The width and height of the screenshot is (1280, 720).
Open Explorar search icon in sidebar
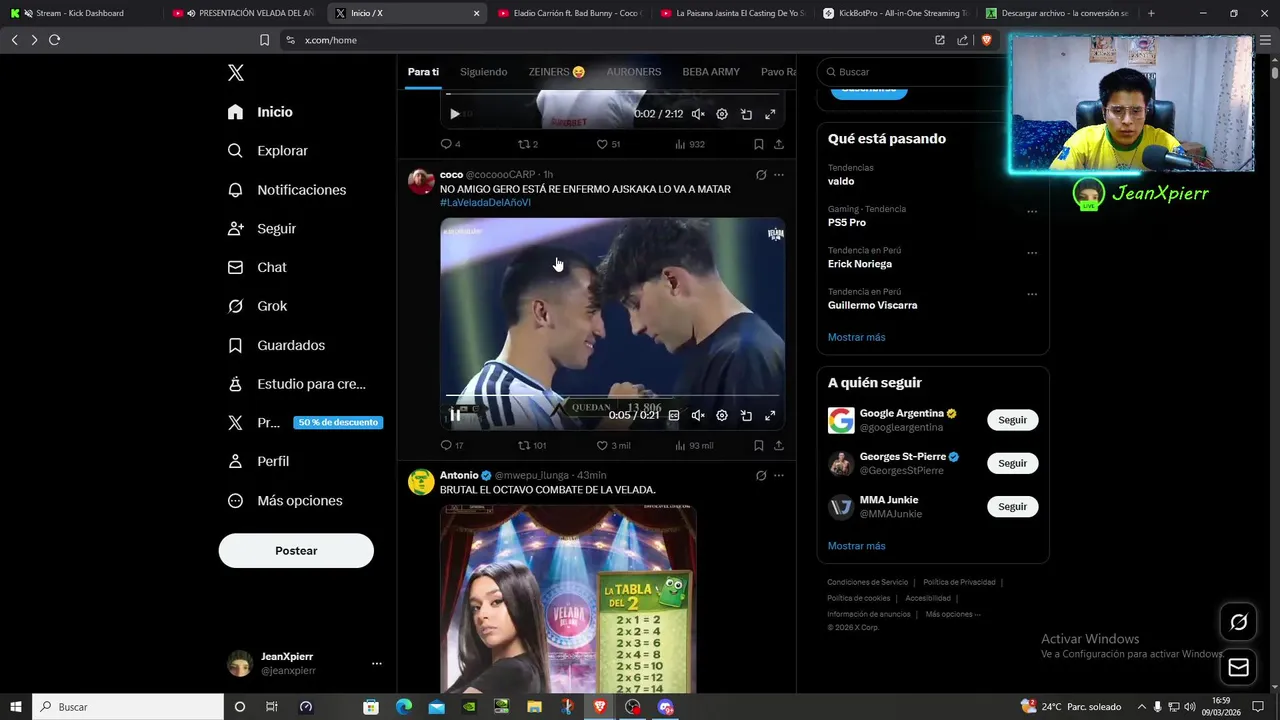[235, 151]
